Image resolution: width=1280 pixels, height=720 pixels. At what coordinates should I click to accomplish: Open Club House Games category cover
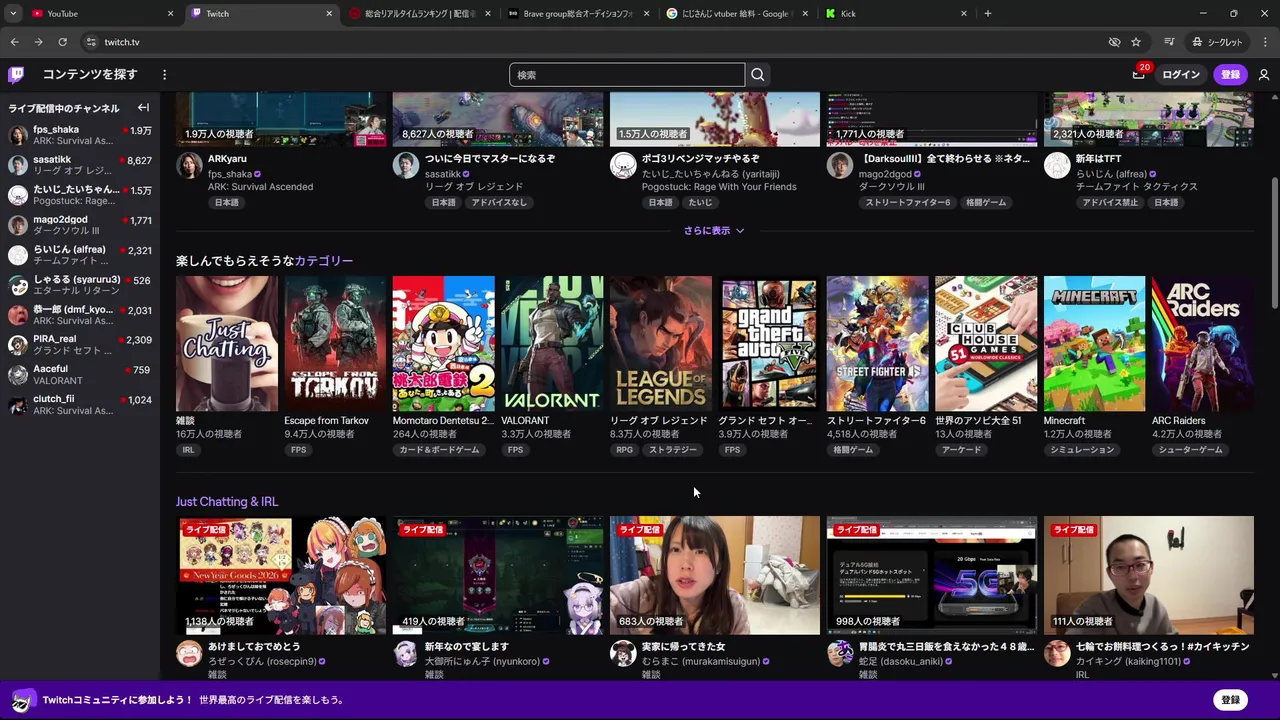click(986, 344)
